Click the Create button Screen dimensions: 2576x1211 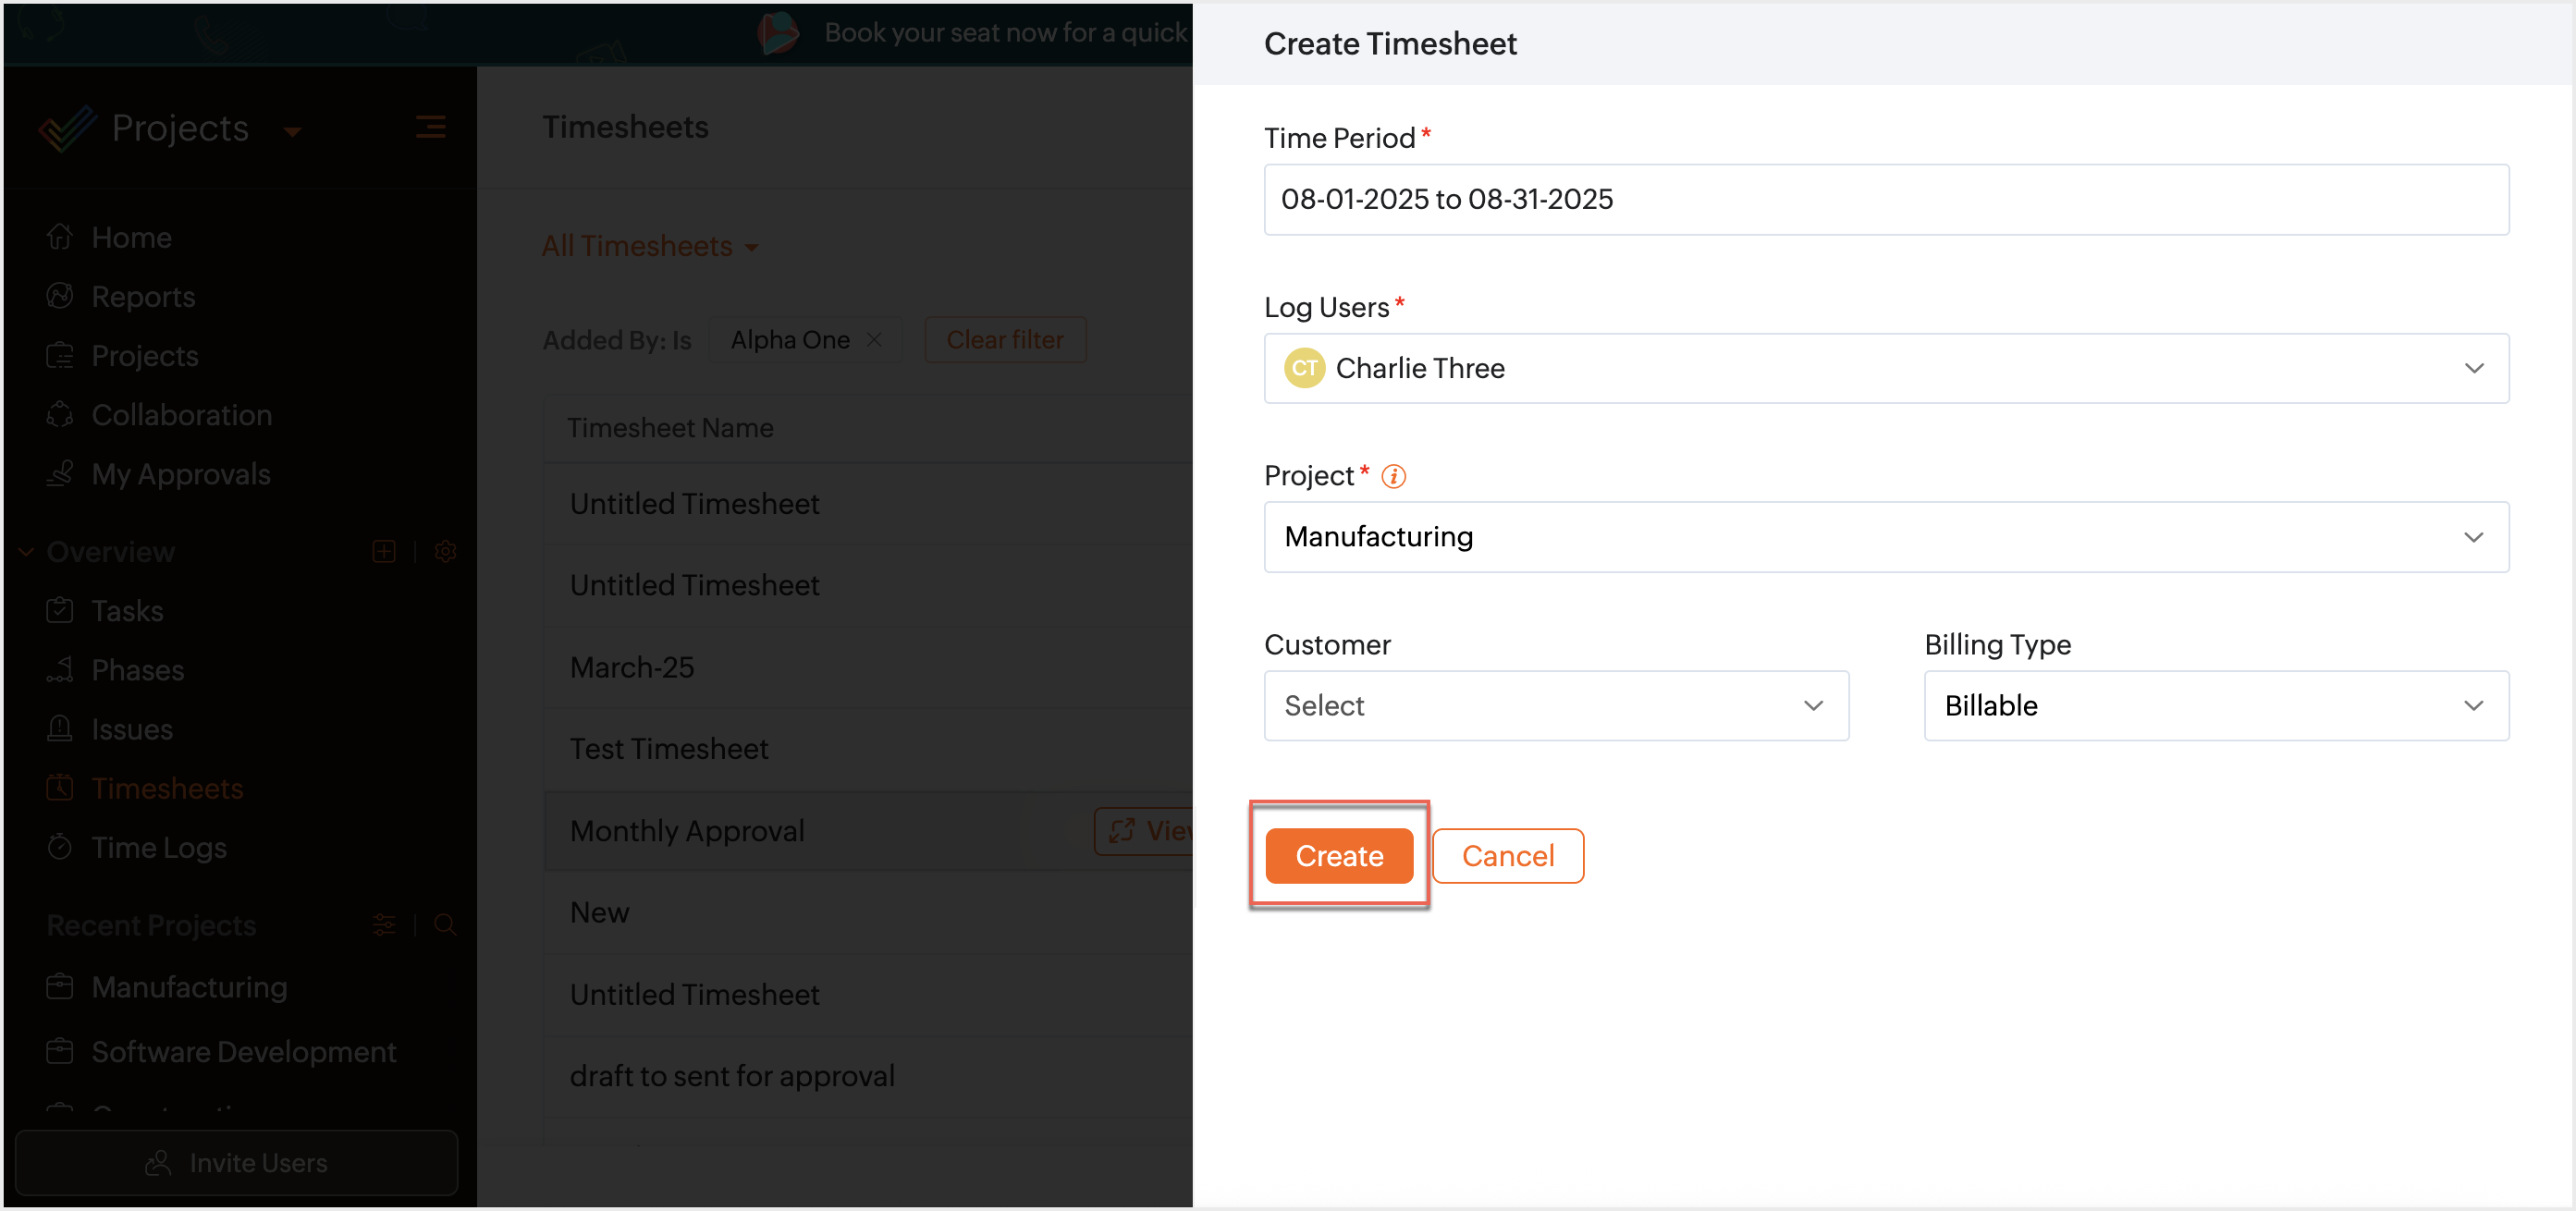click(x=1338, y=856)
